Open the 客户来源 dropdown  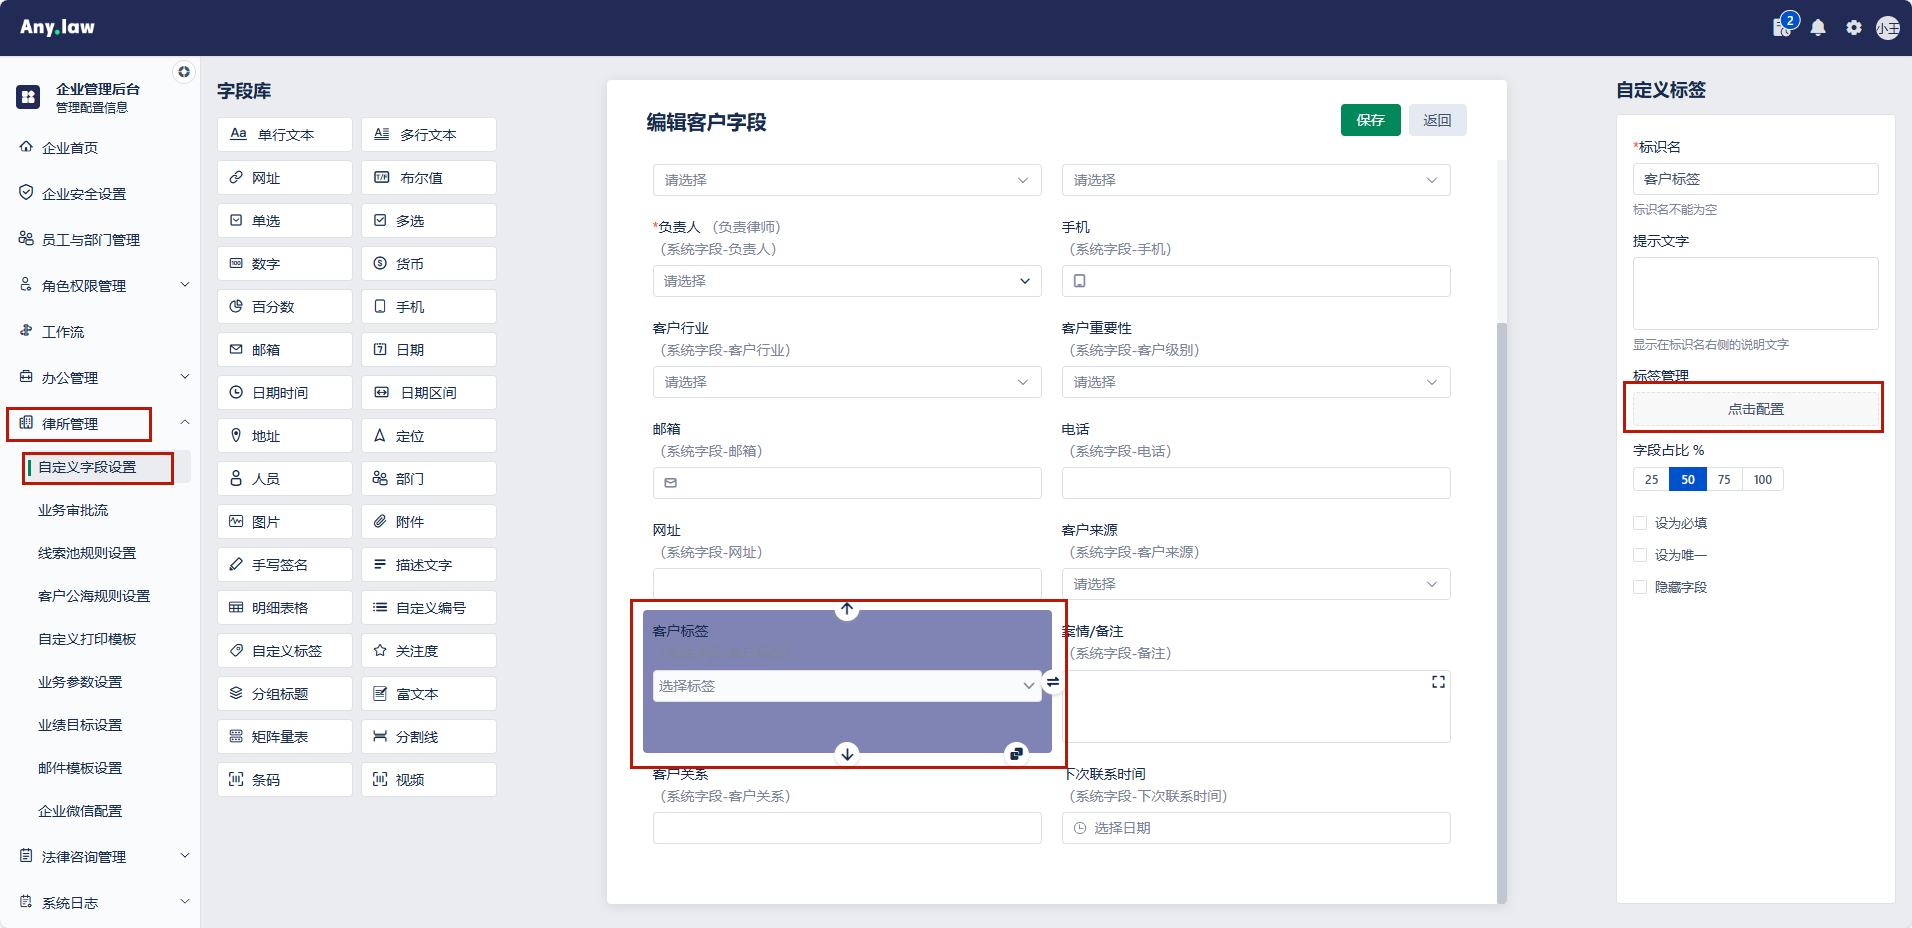coord(1256,584)
